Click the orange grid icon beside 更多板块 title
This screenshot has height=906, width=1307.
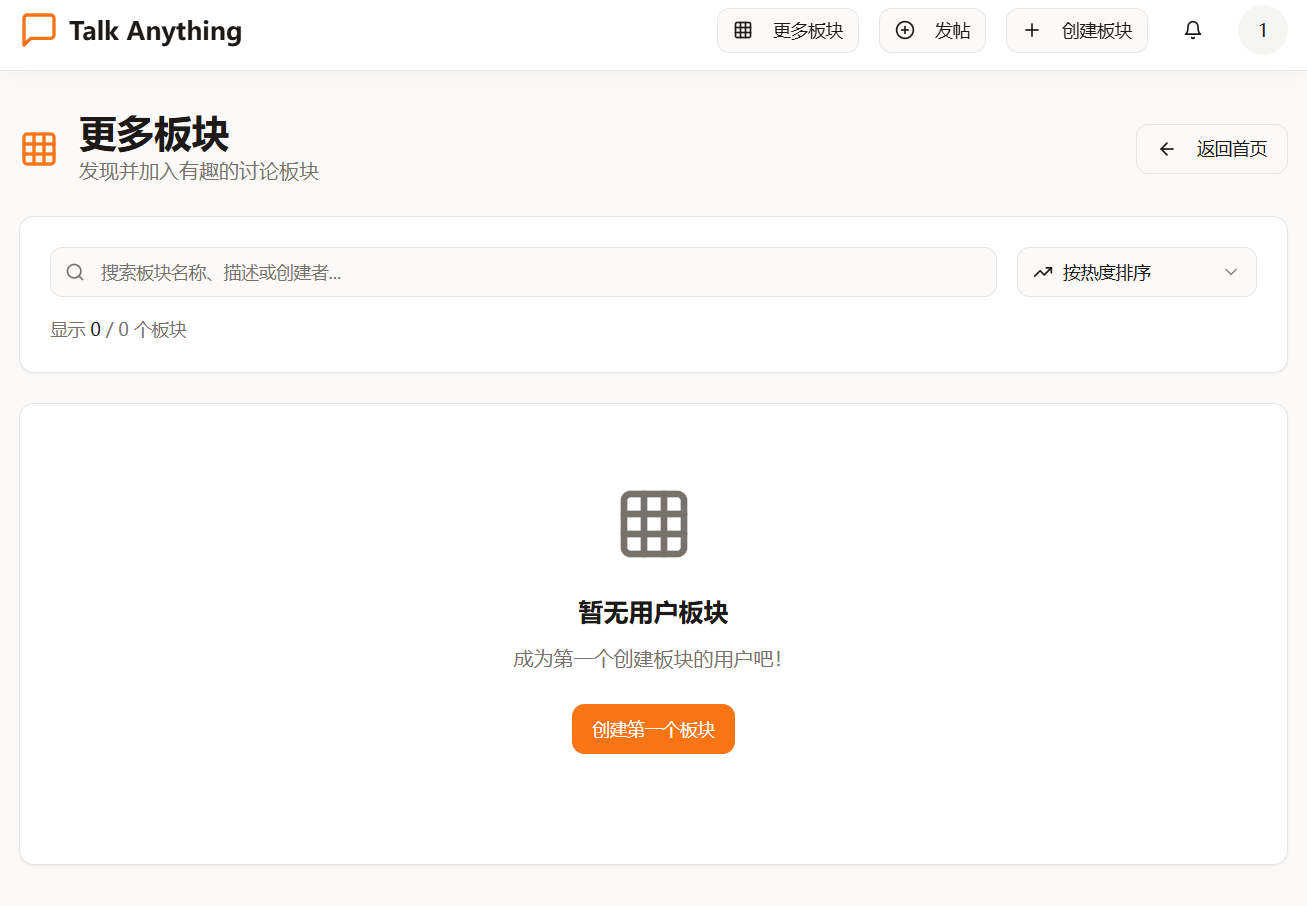[38, 148]
